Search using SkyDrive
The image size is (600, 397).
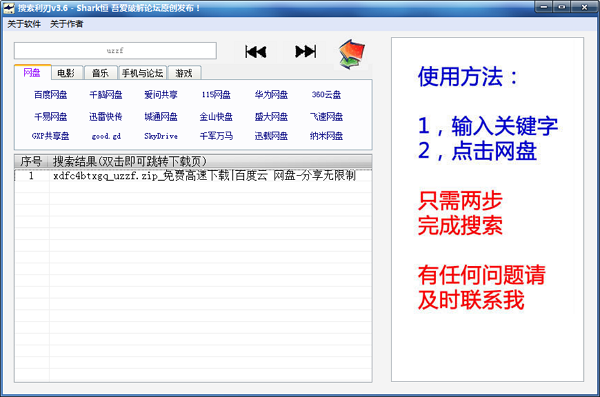pyautogui.click(x=161, y=136)
